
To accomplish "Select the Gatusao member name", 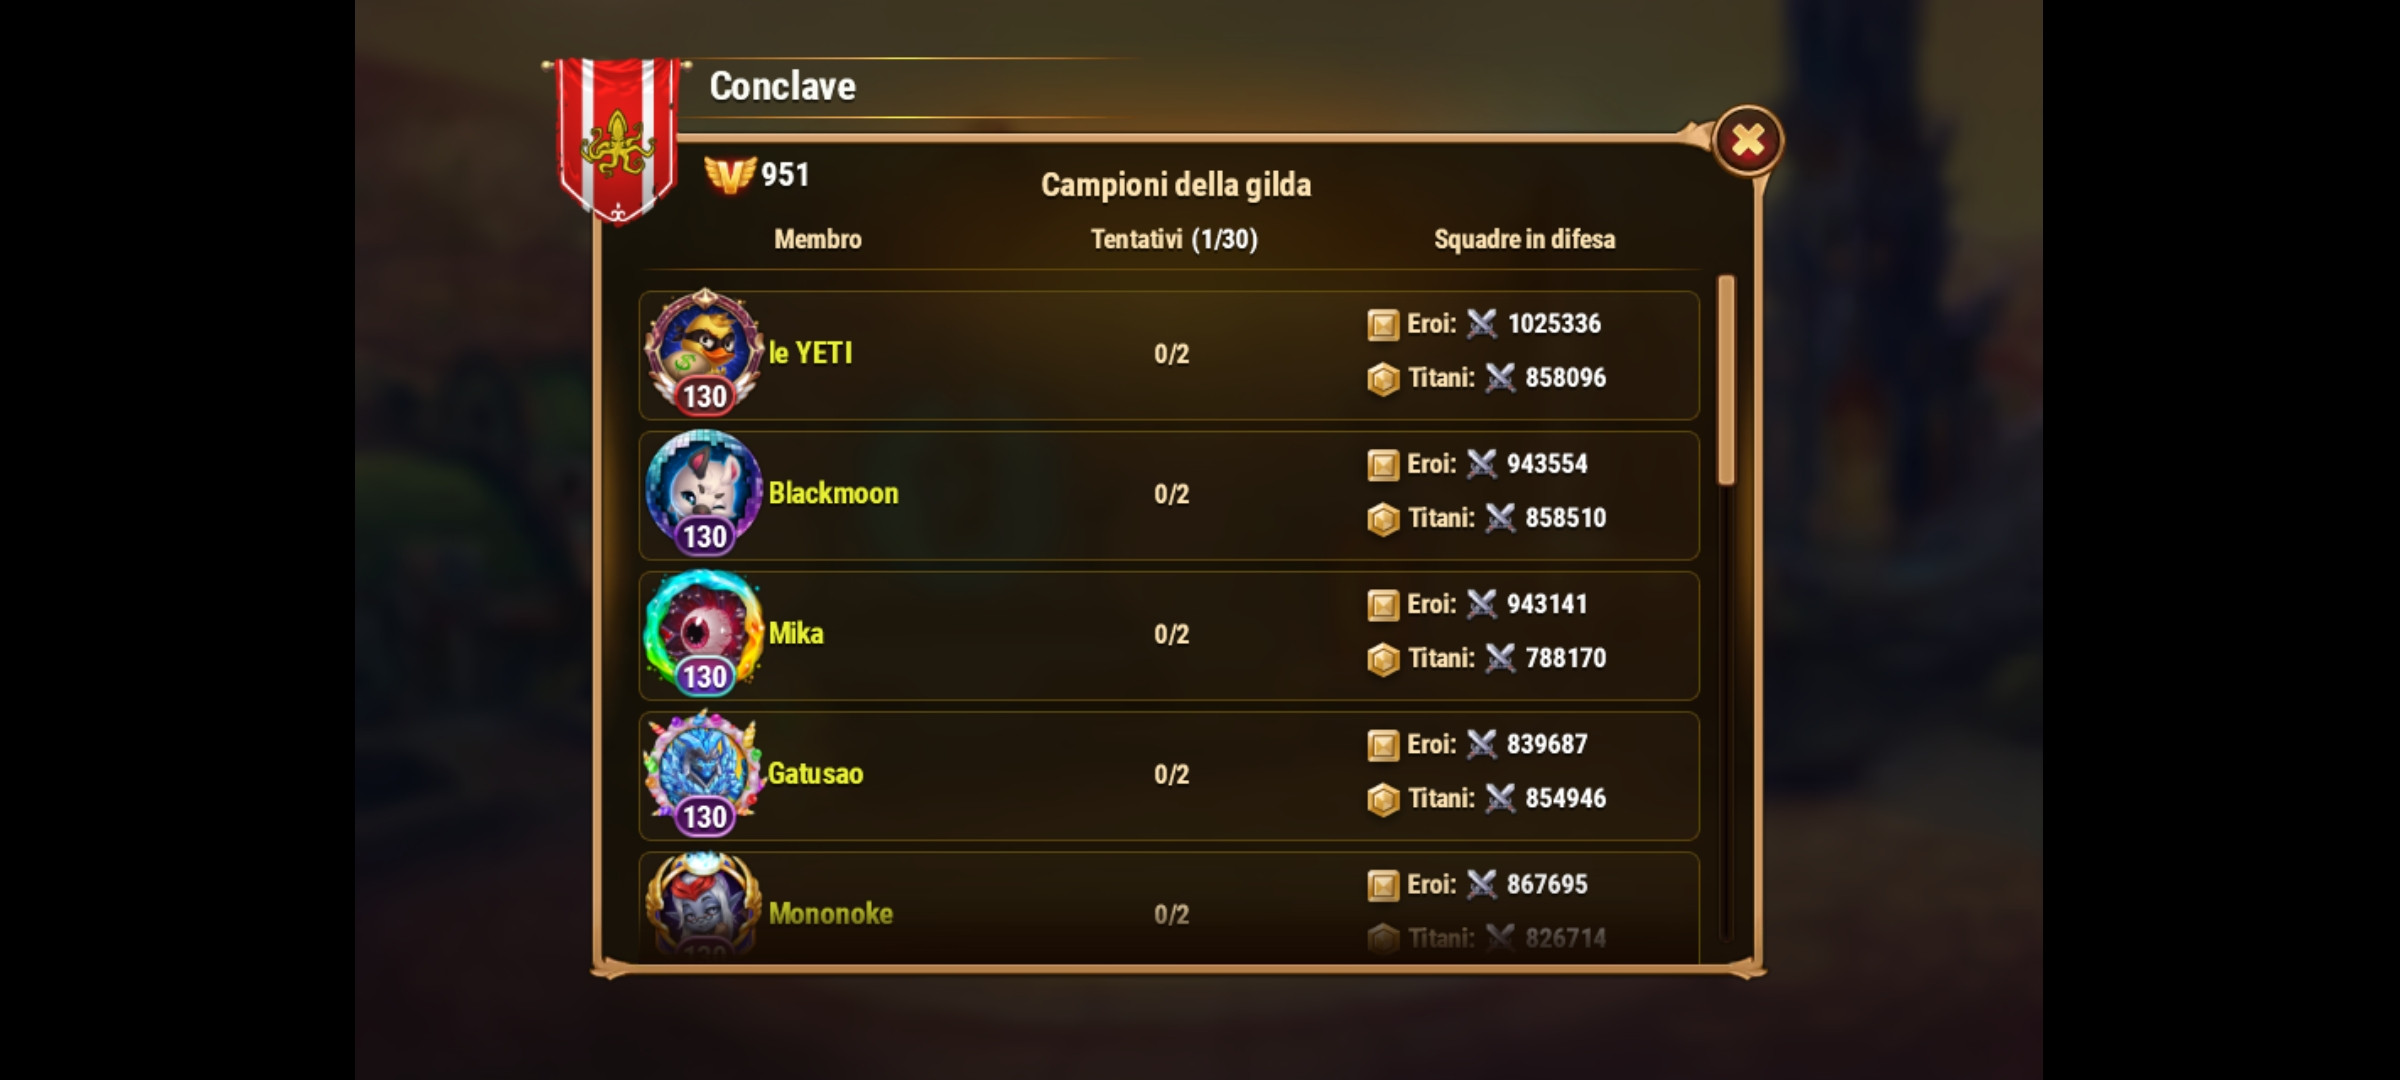I will (x=815, y=773).
